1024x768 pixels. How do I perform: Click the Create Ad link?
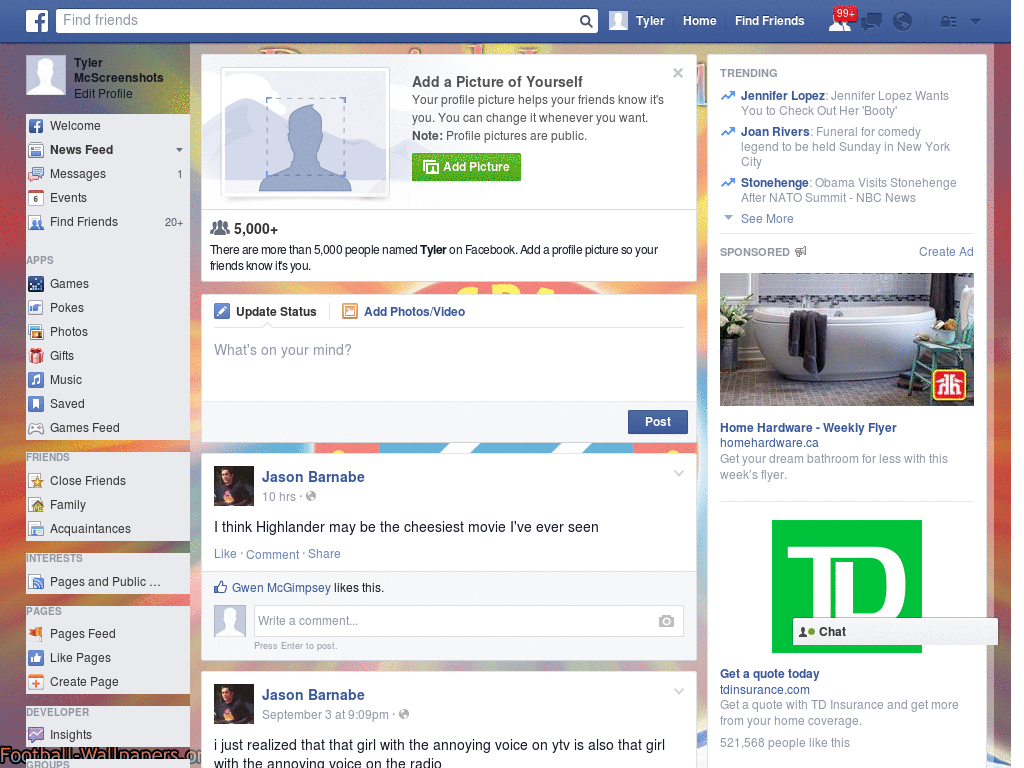[946, 252]
